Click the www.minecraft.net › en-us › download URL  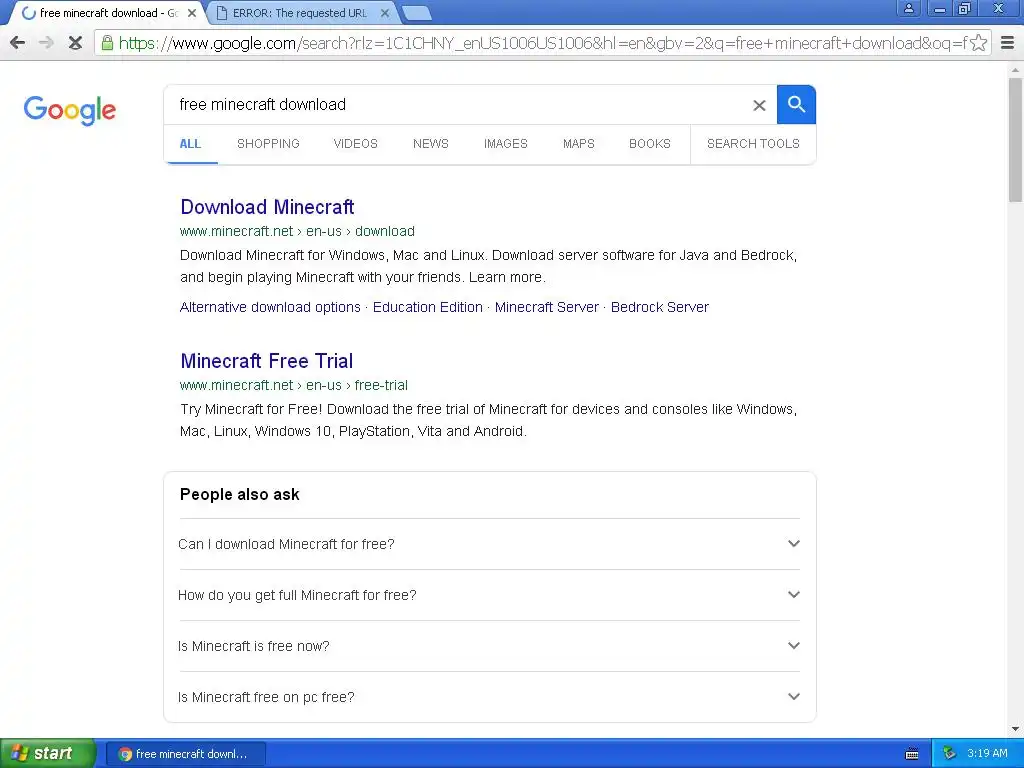pos(297,231)
